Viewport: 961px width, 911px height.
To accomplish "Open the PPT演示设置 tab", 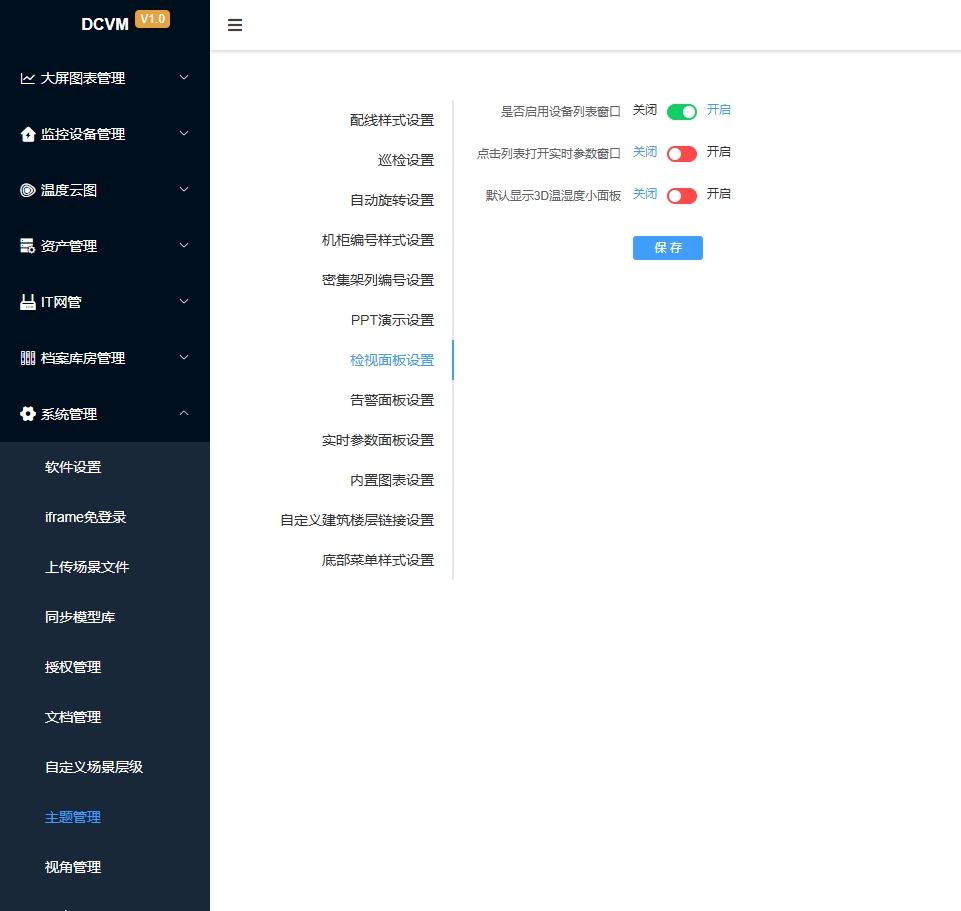I will [x=392, y=320].
